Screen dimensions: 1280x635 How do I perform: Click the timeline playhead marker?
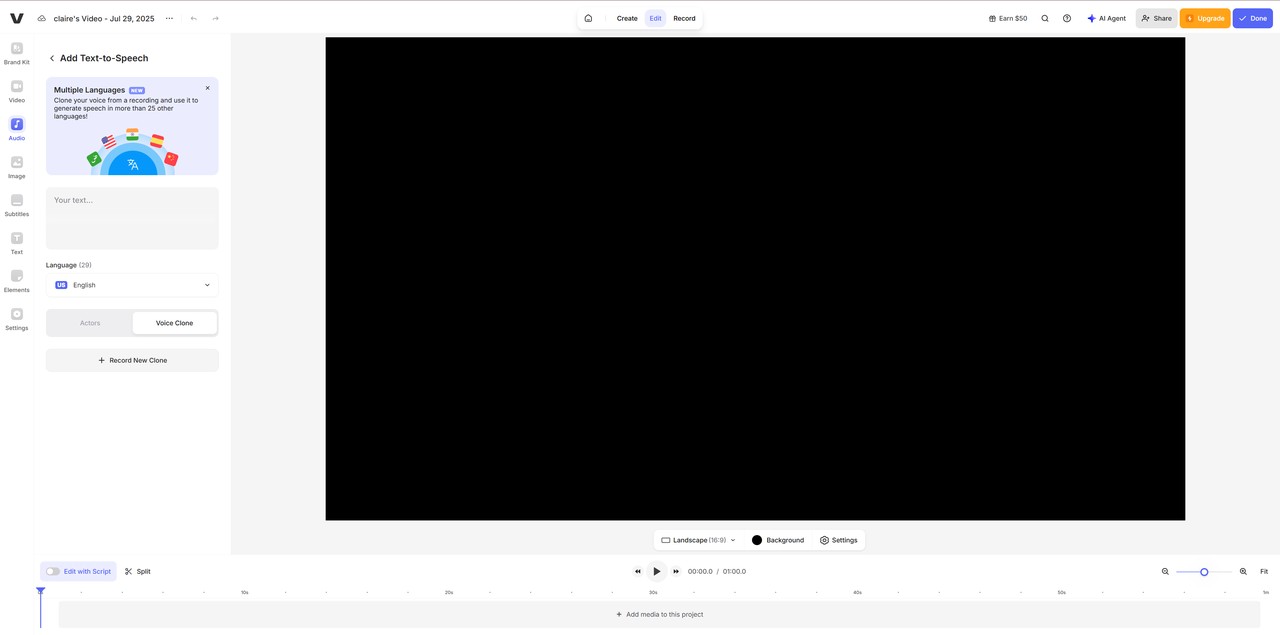[x=41, y=591]
